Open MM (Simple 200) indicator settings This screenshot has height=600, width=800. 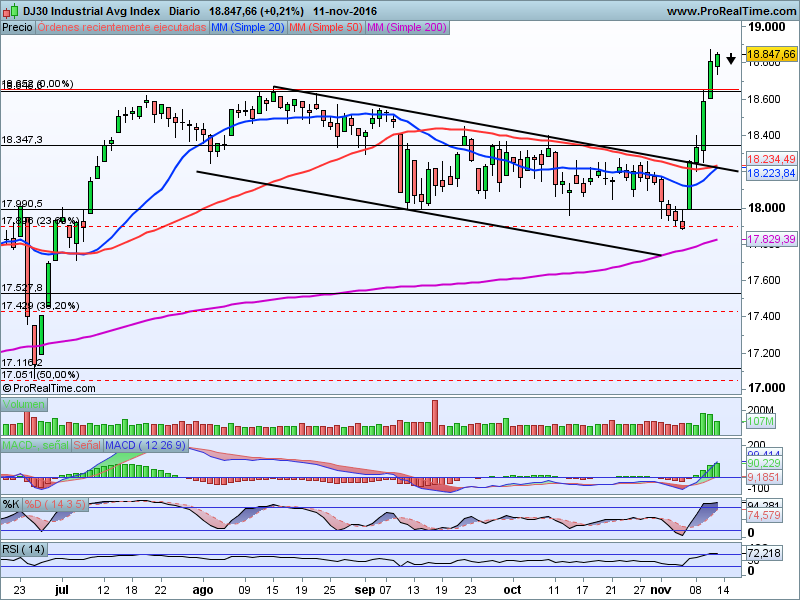tap(407, 27)
